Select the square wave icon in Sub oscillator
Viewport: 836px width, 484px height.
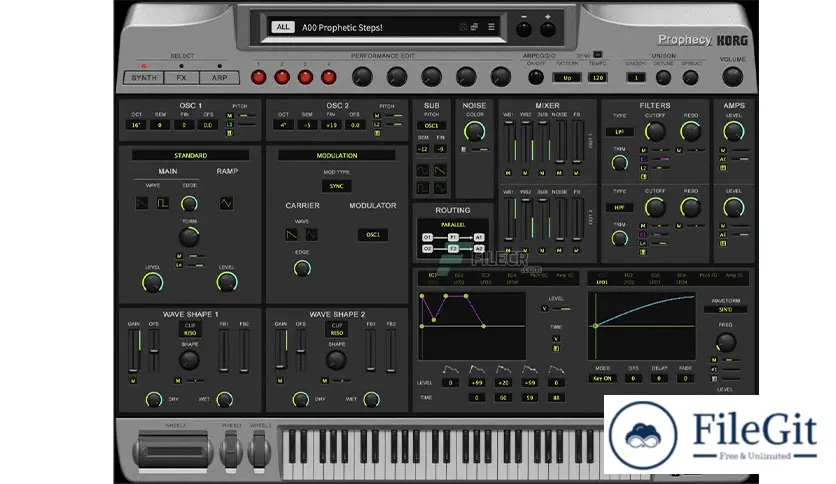pos(423,188)
